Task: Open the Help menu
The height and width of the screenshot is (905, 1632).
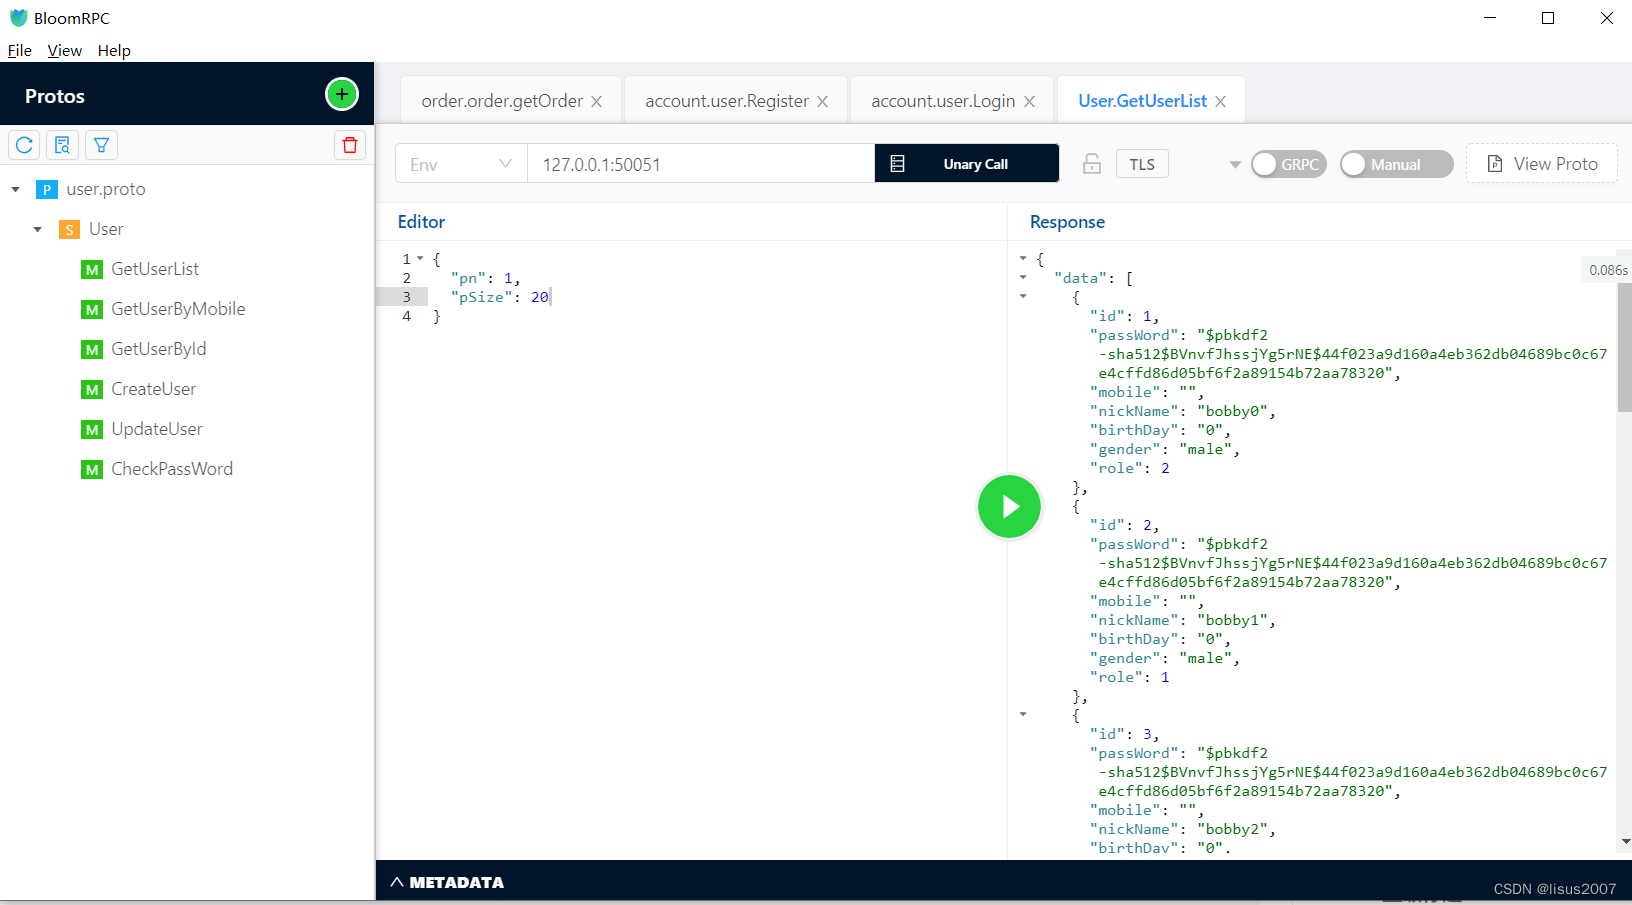Action: (x=114, y=51)
